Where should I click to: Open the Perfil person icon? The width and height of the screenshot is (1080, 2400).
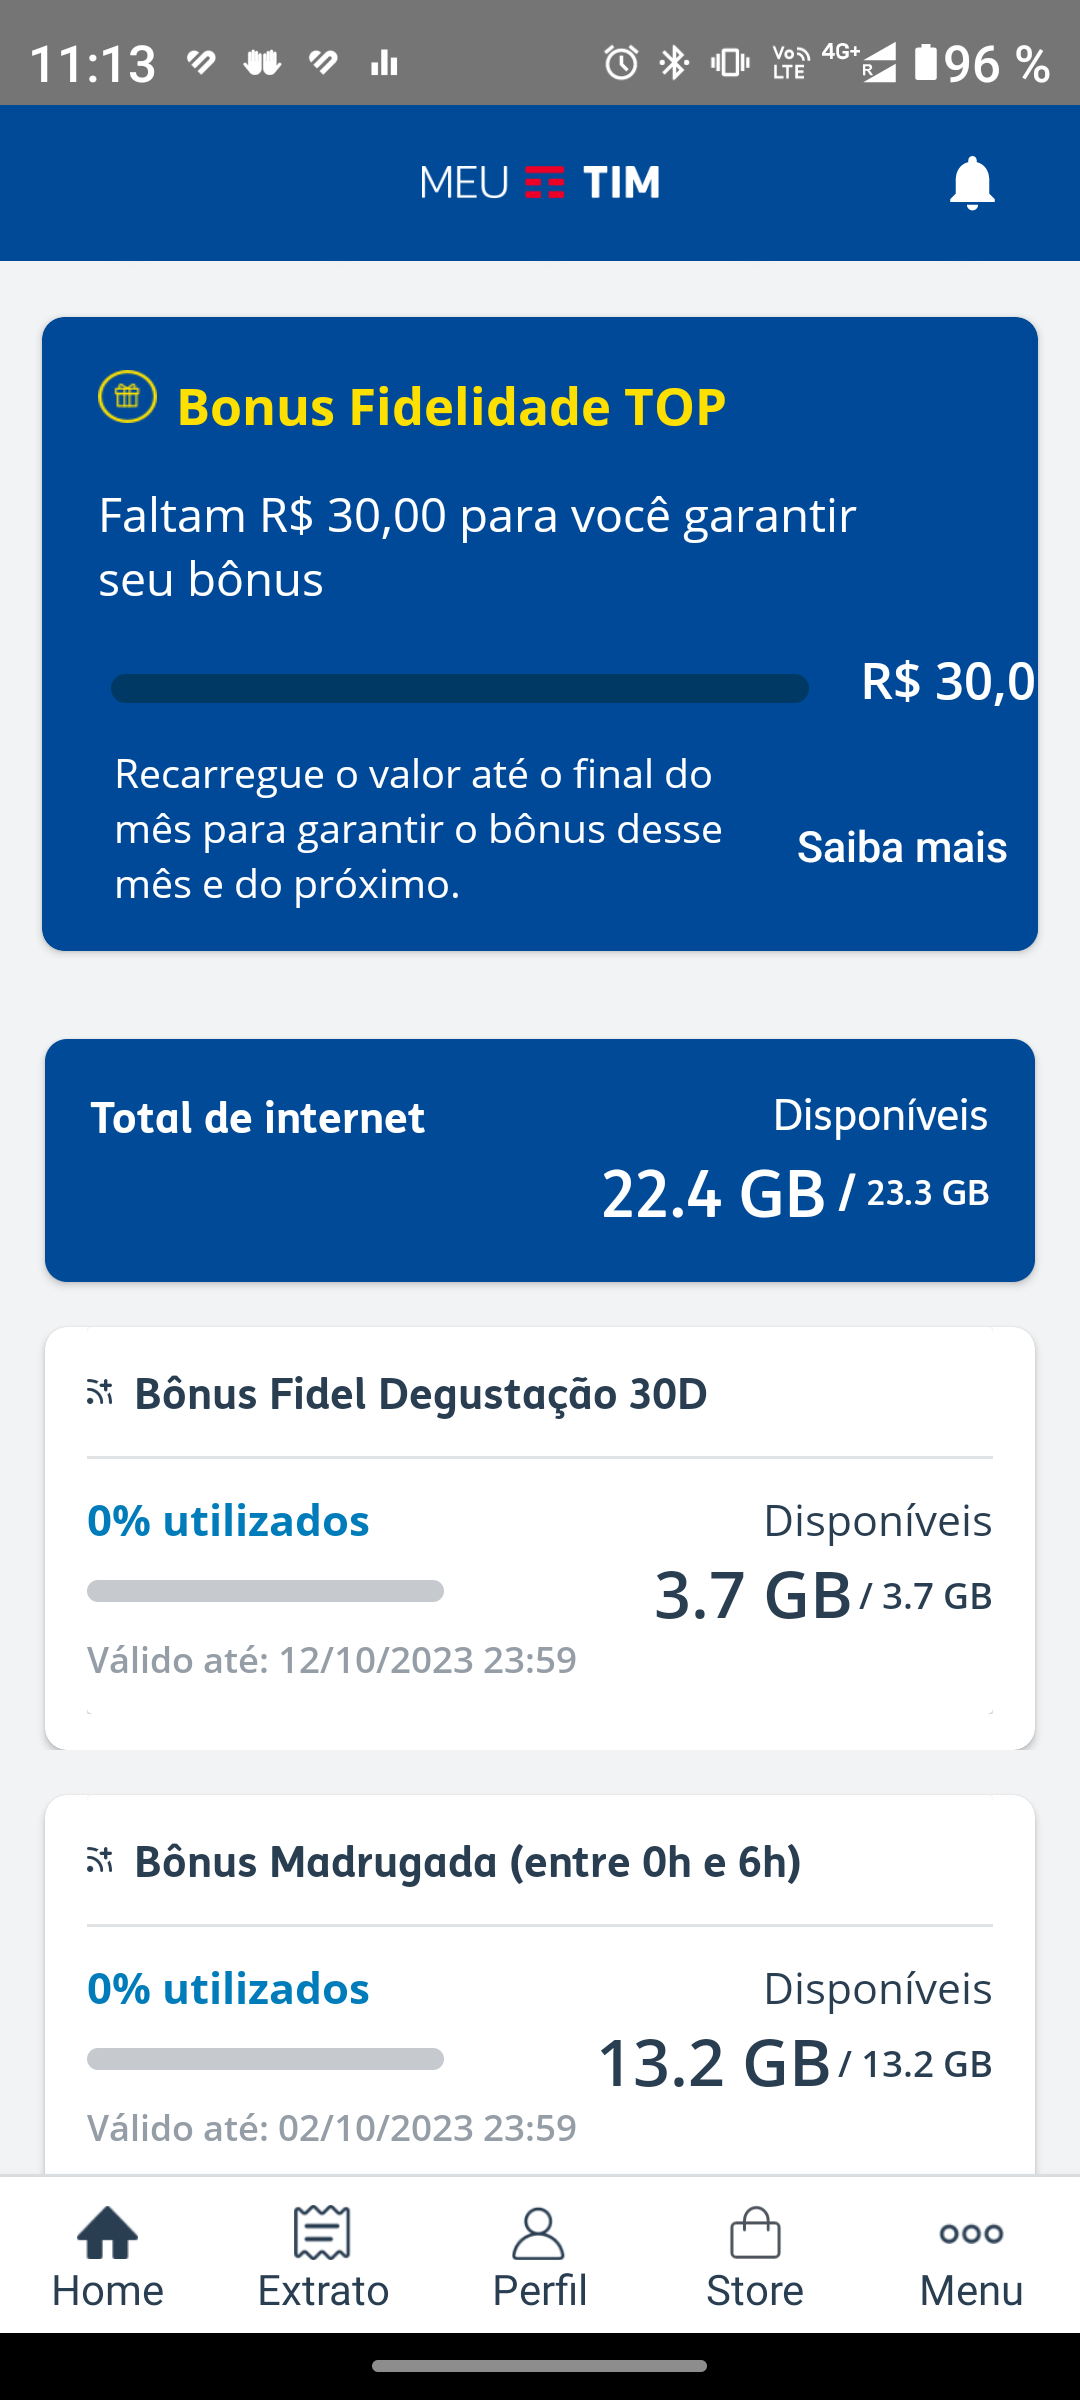[x=539, y=2235]
